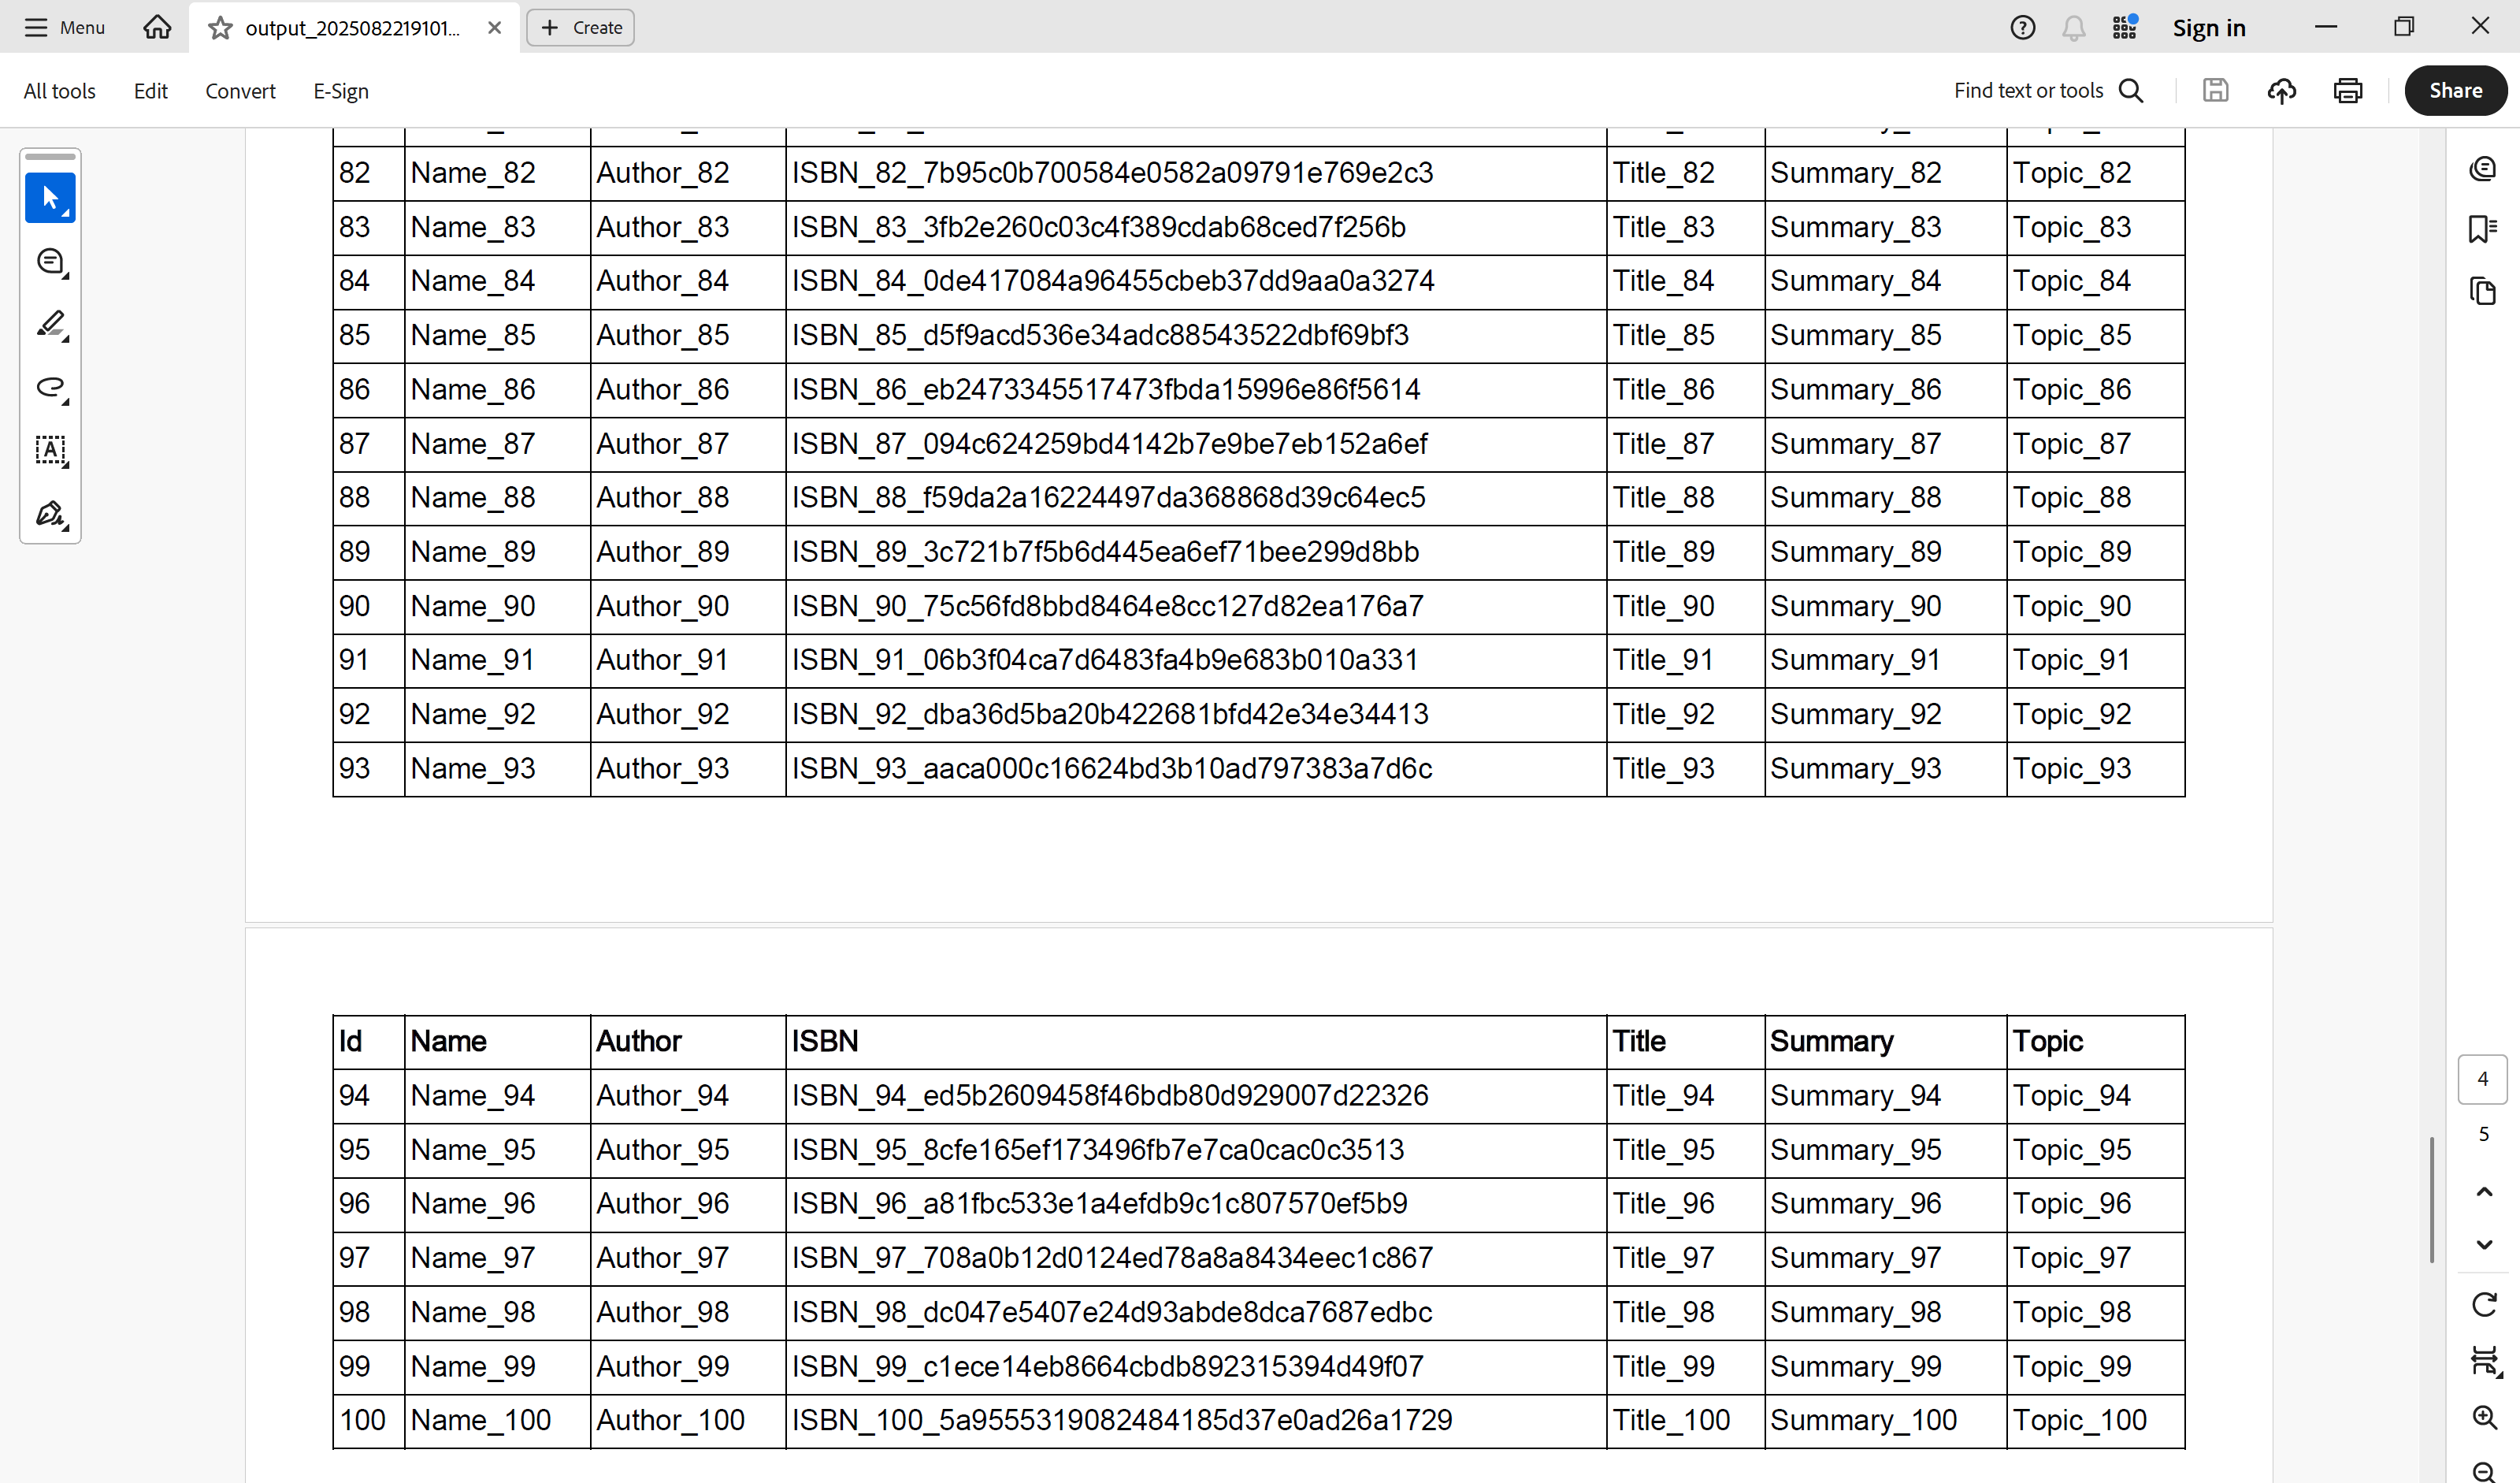Viewport: 2520px width, 1483px height.
Task: Click the Print icon
Action: pos(2347,91)
